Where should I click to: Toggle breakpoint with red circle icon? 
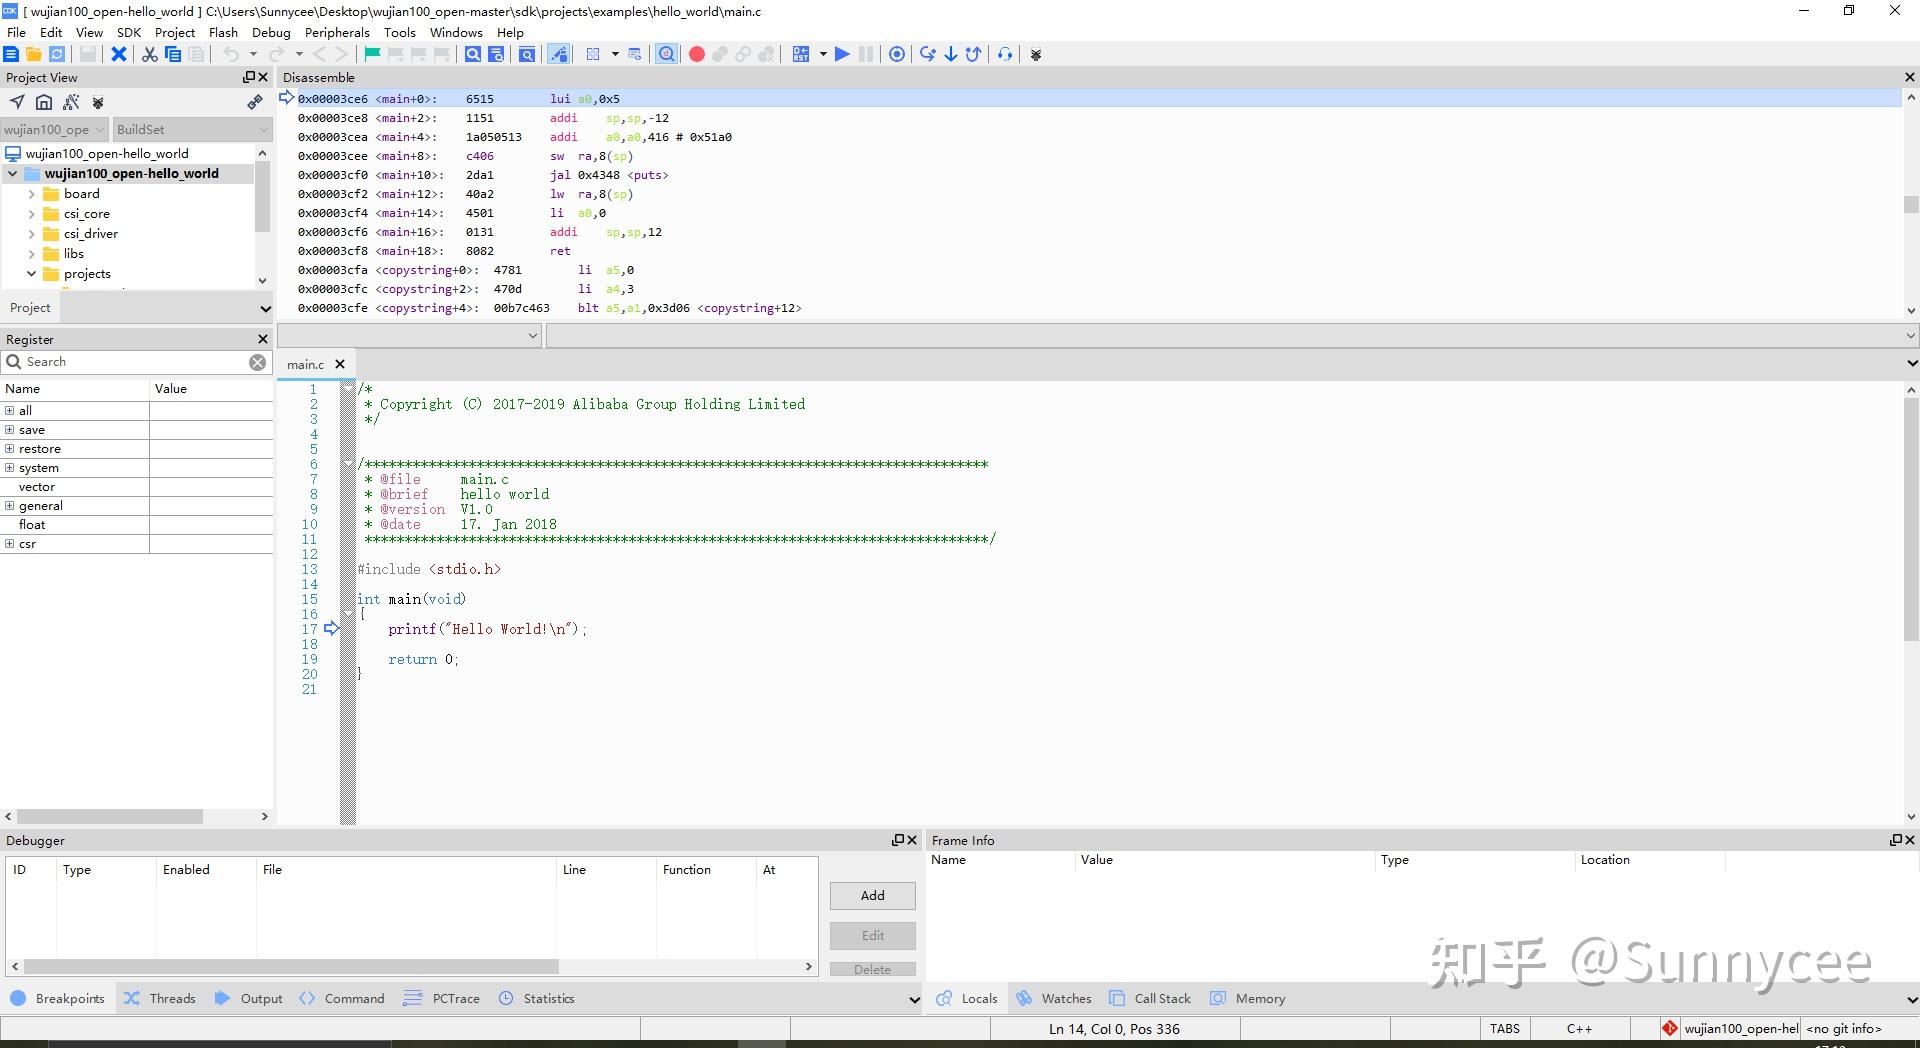pyautogui.click(x=697, y=54)
